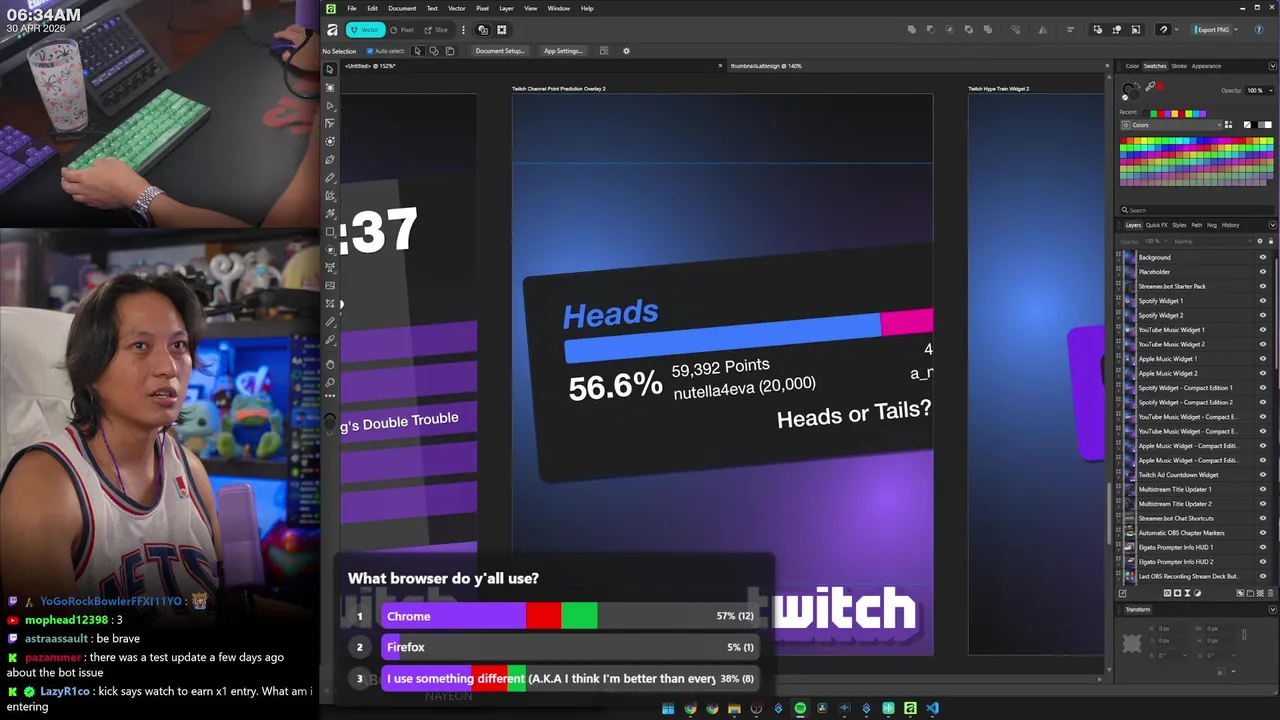Click the App Settings button
The height and width of the screenshot is (720, 1280).
563,51
